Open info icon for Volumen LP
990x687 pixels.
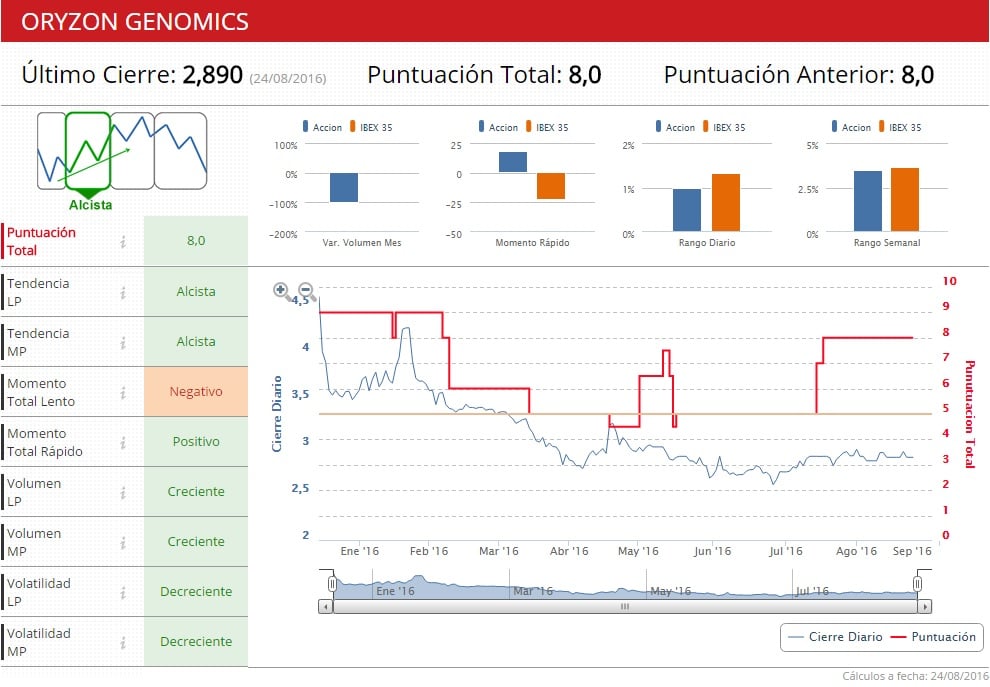click(x=123, y=493)
